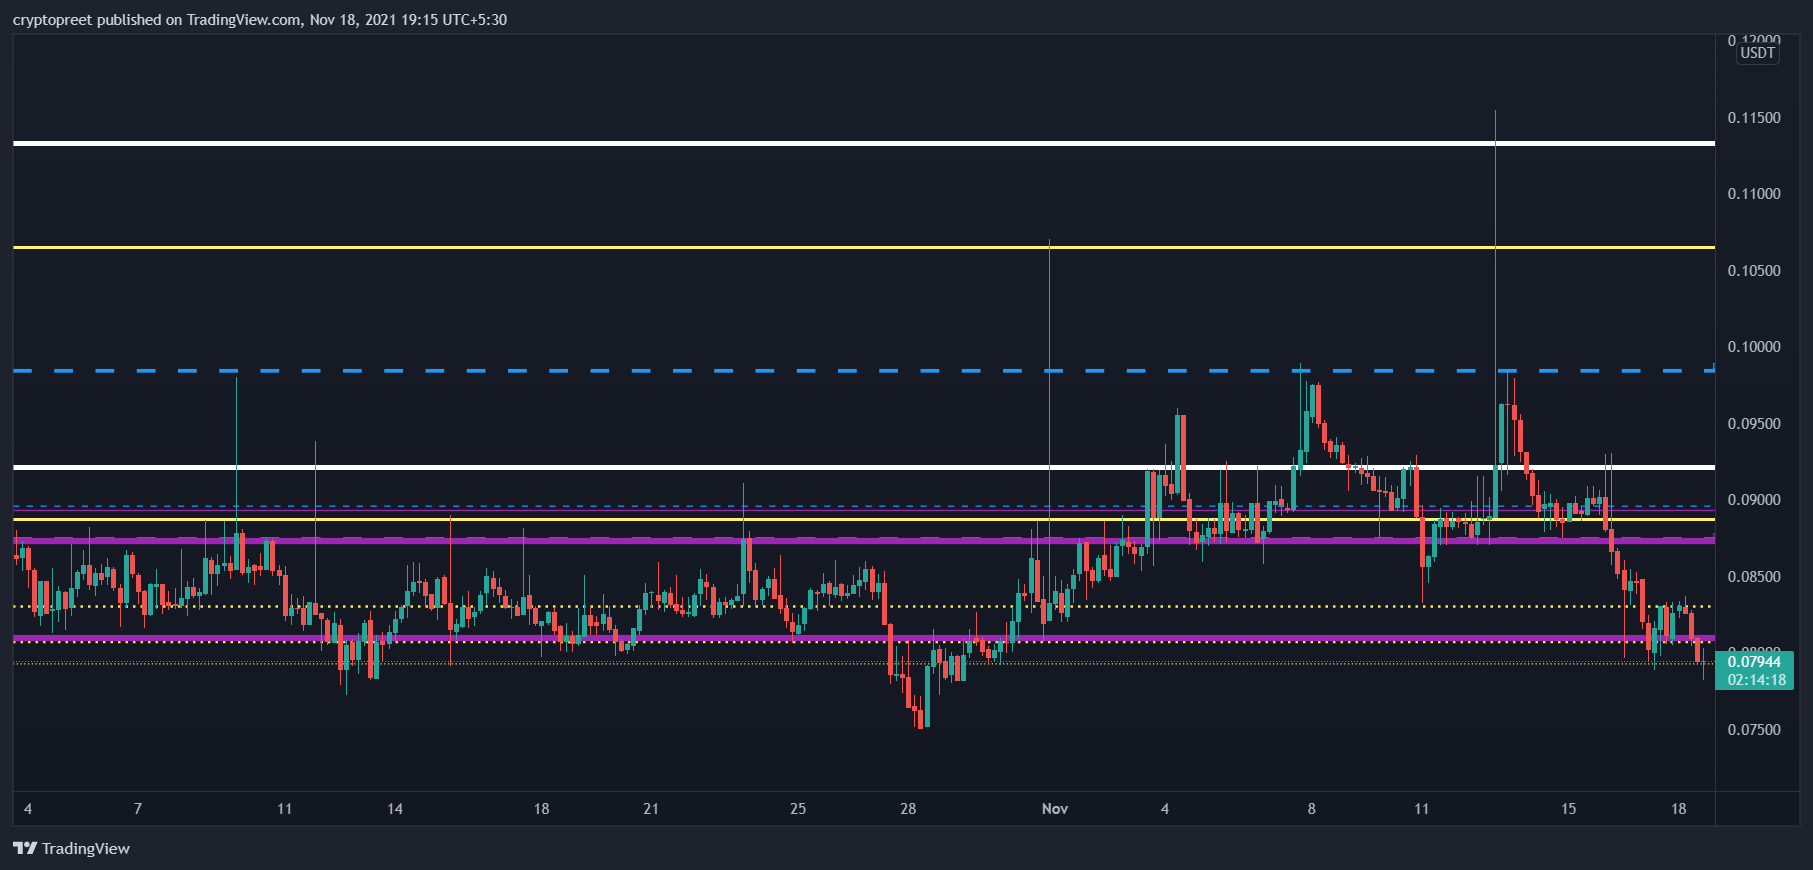
Task: Click the 0.08500 price axis label
Action: pyautogui.click(x=1754, y=577)
